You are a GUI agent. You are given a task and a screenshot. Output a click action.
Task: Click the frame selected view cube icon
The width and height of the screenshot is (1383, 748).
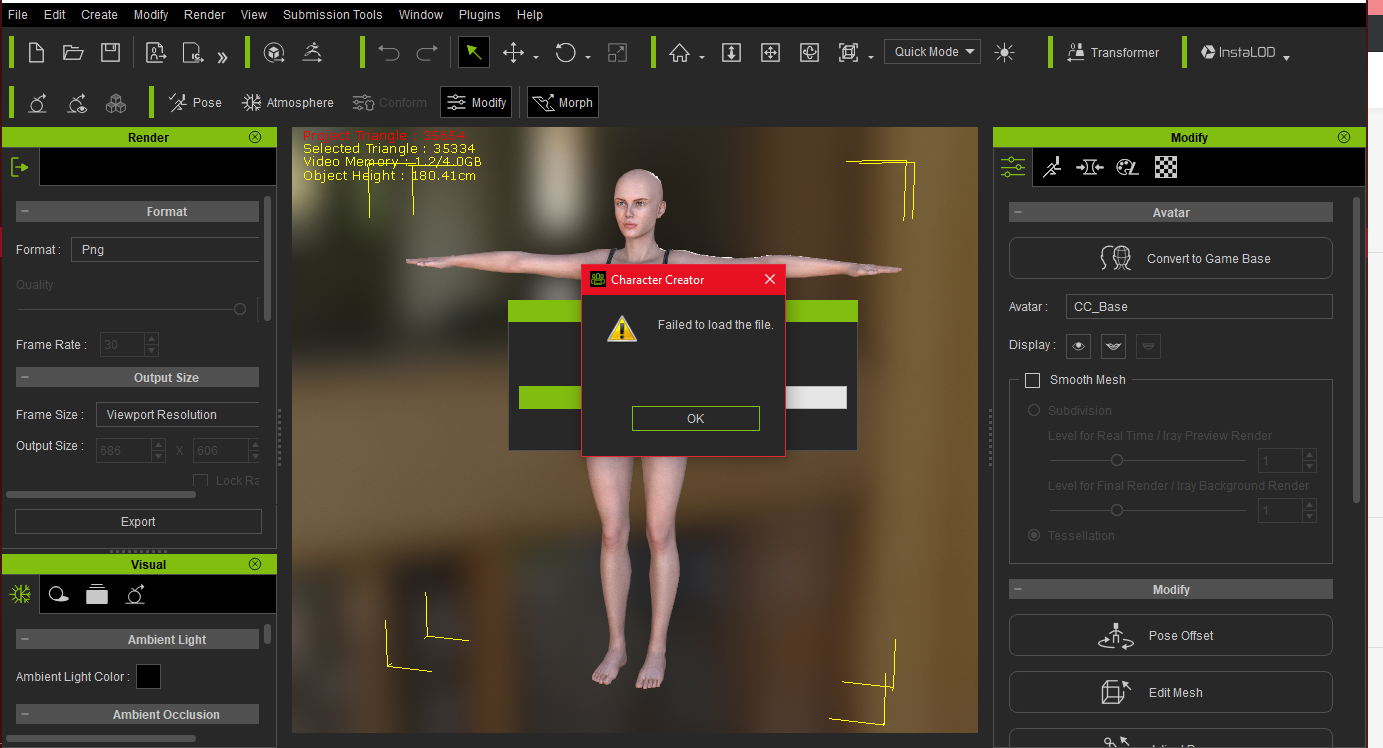(849, 53)
